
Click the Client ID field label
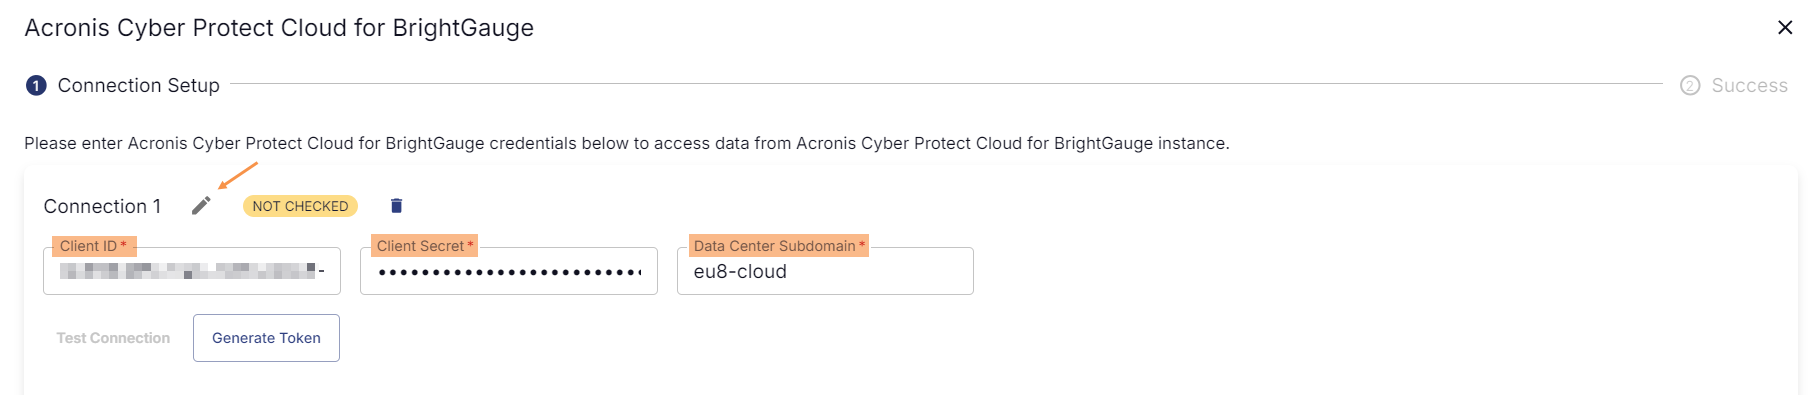pyautogui.click(x=93, y=246)
